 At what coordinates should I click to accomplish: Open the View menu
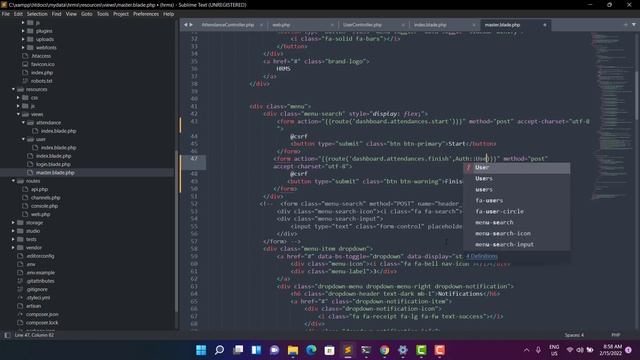click(x=71, y=14)
